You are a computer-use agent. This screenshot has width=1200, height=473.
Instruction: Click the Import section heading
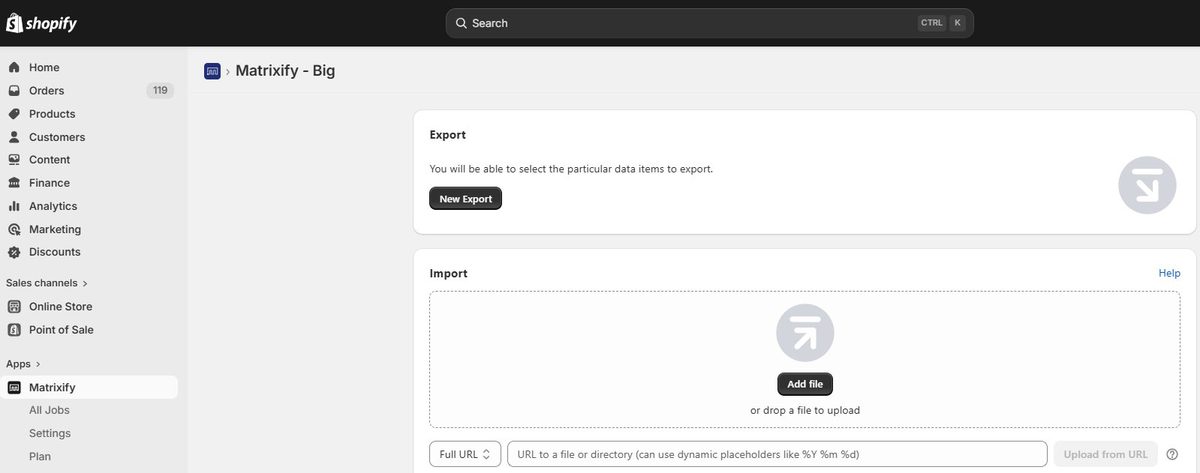click(449, 273)
